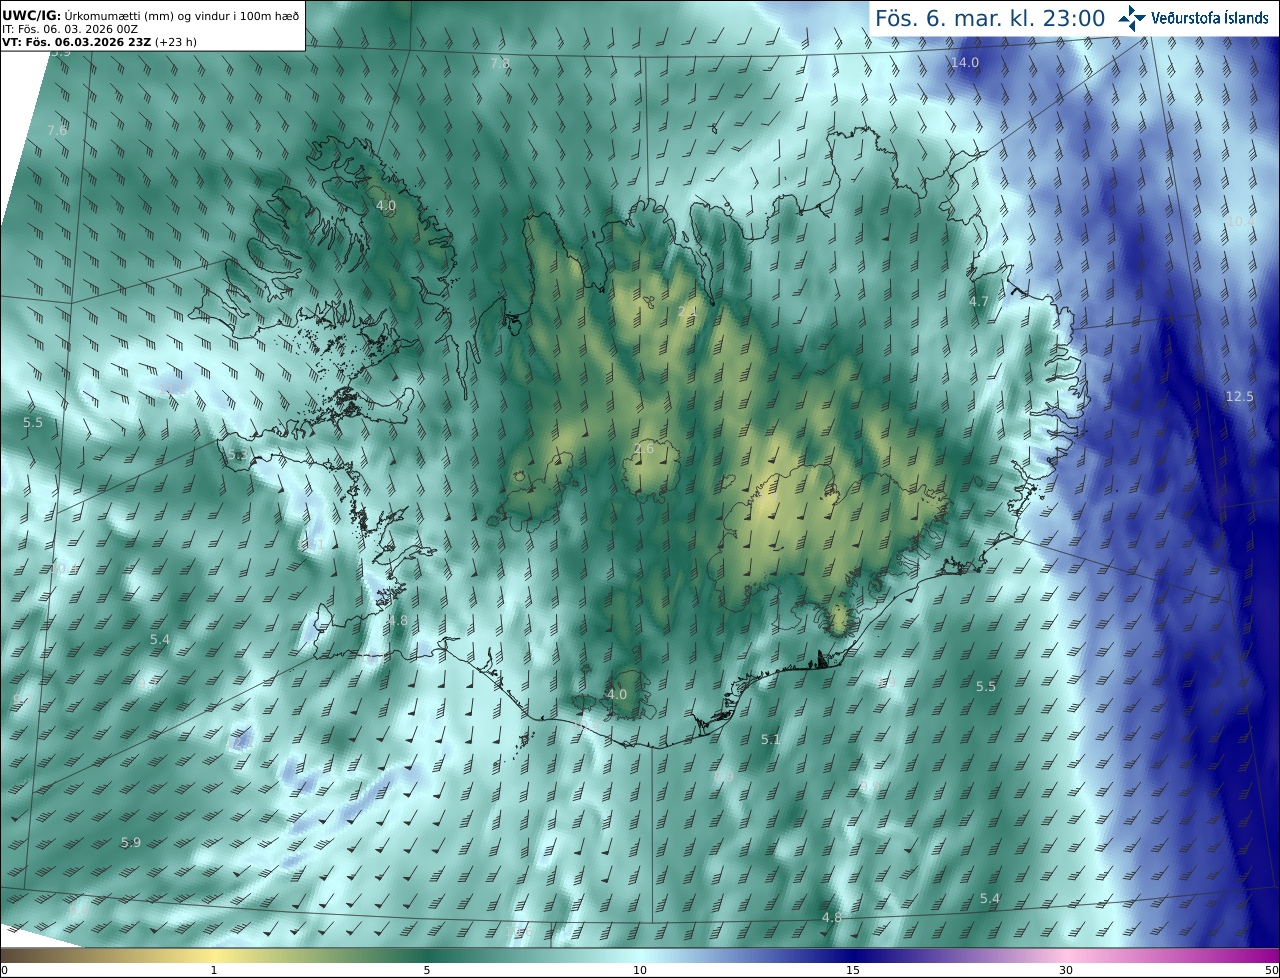Click the 4.0 label on the southern glacier
This screenshot has height=978, width=1280.
617,694
